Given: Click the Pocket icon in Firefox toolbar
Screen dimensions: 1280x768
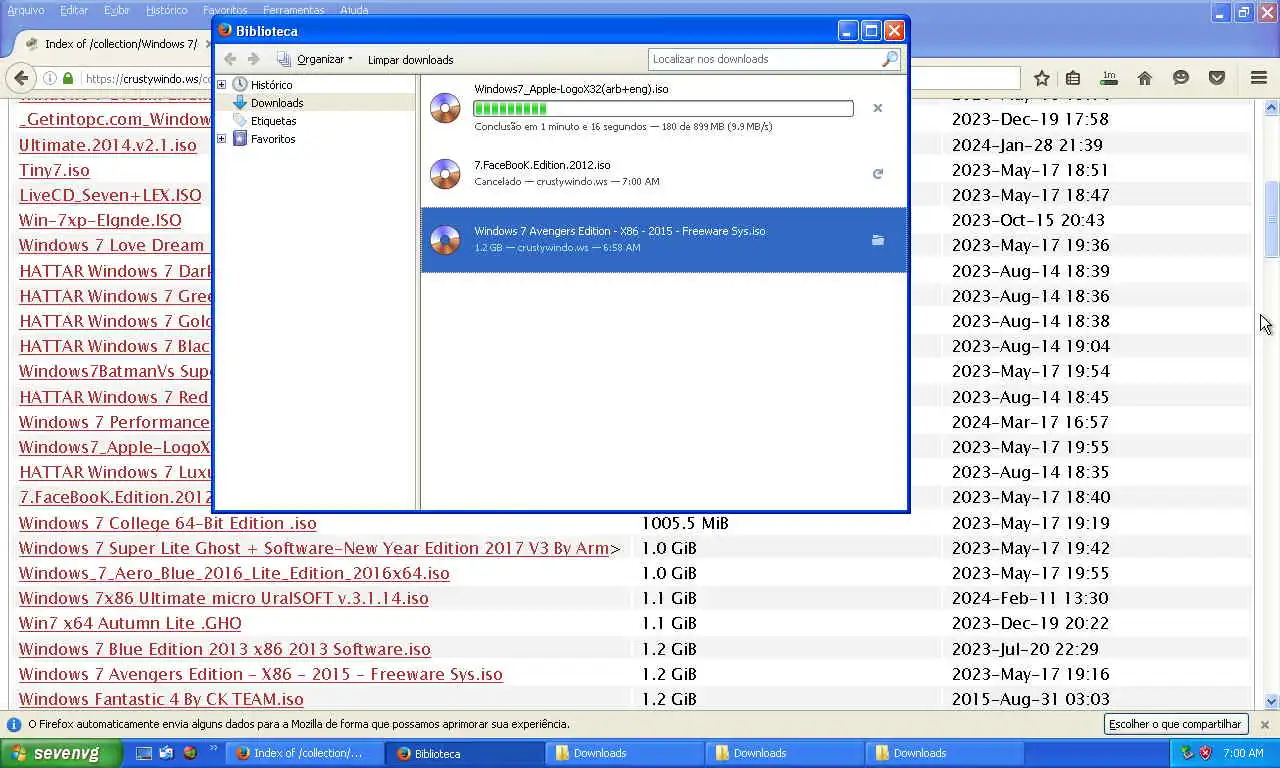Looking at the screenshot, I should [1217, 78].
